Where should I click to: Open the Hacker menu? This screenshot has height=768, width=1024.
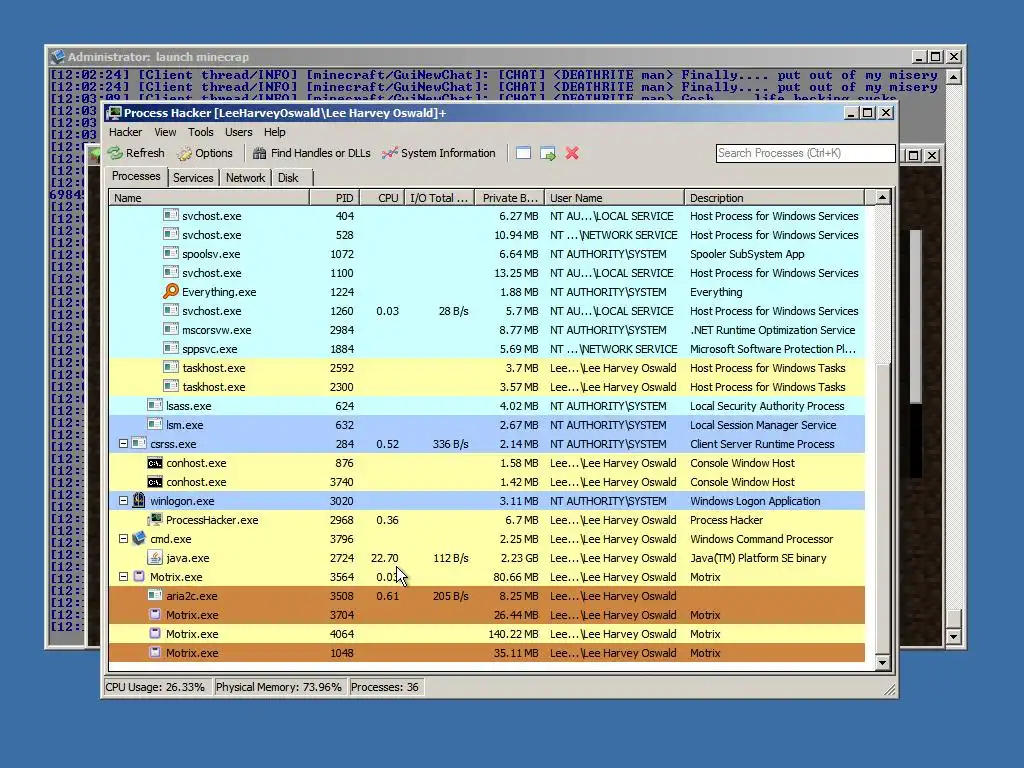pos(125,132)
